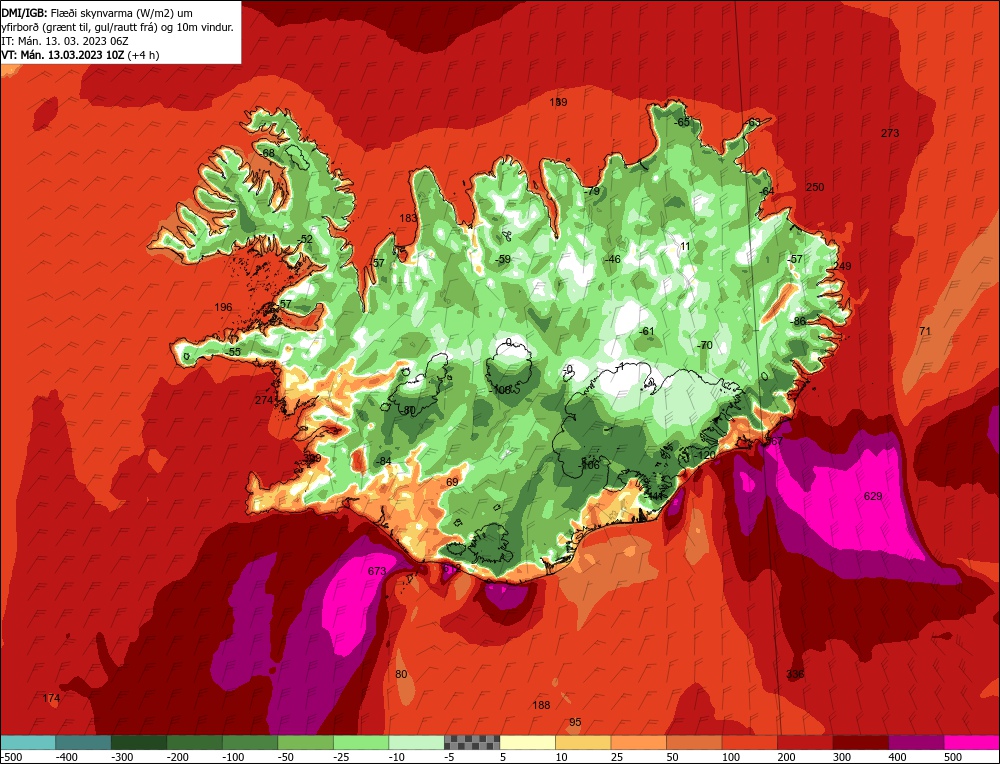Click the value "-68" in the Westfjords
Image resolution: width=1000 pixels, height=764 pixels.
tap(267, 153)
